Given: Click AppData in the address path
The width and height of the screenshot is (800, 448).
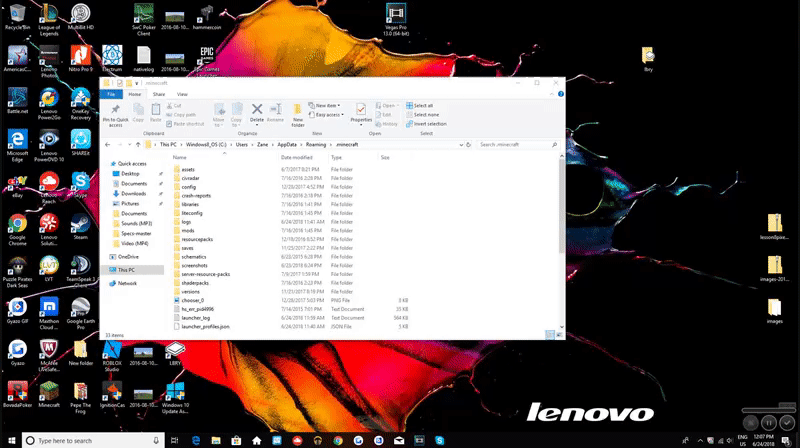Looking at the screenshot, I should pyautogui.click(x=287, y=145).
